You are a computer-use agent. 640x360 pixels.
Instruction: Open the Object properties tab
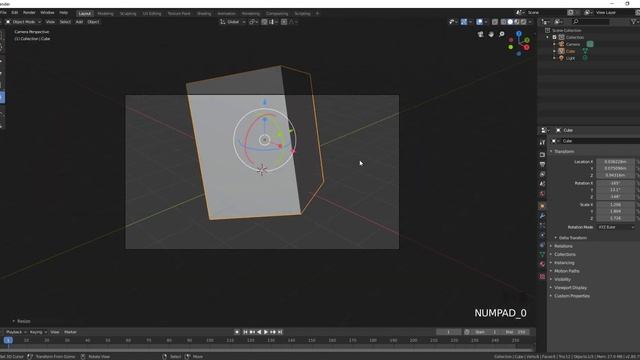(x=542, y=206)
